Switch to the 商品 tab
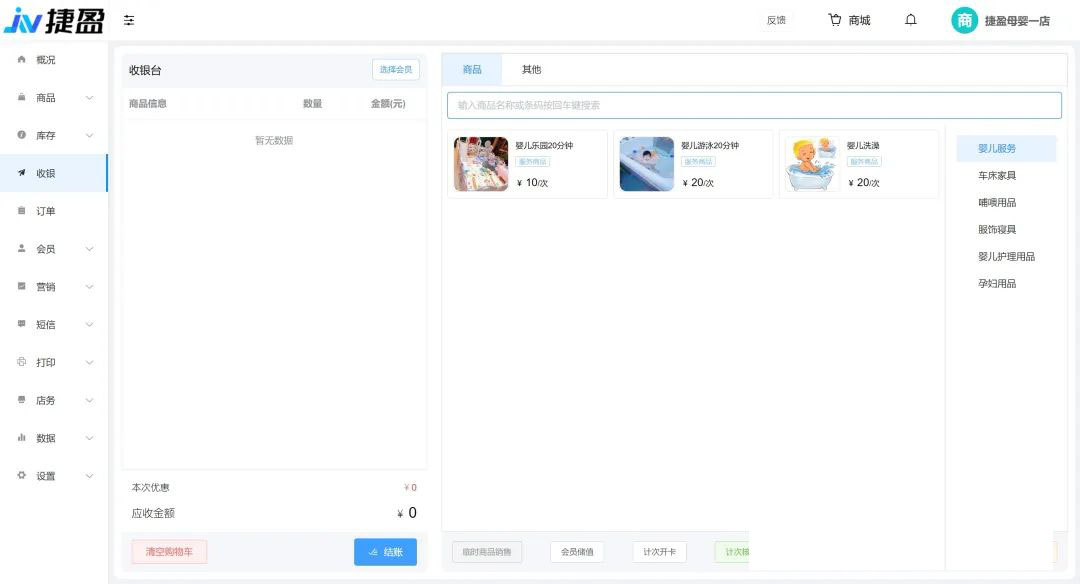 472,70
